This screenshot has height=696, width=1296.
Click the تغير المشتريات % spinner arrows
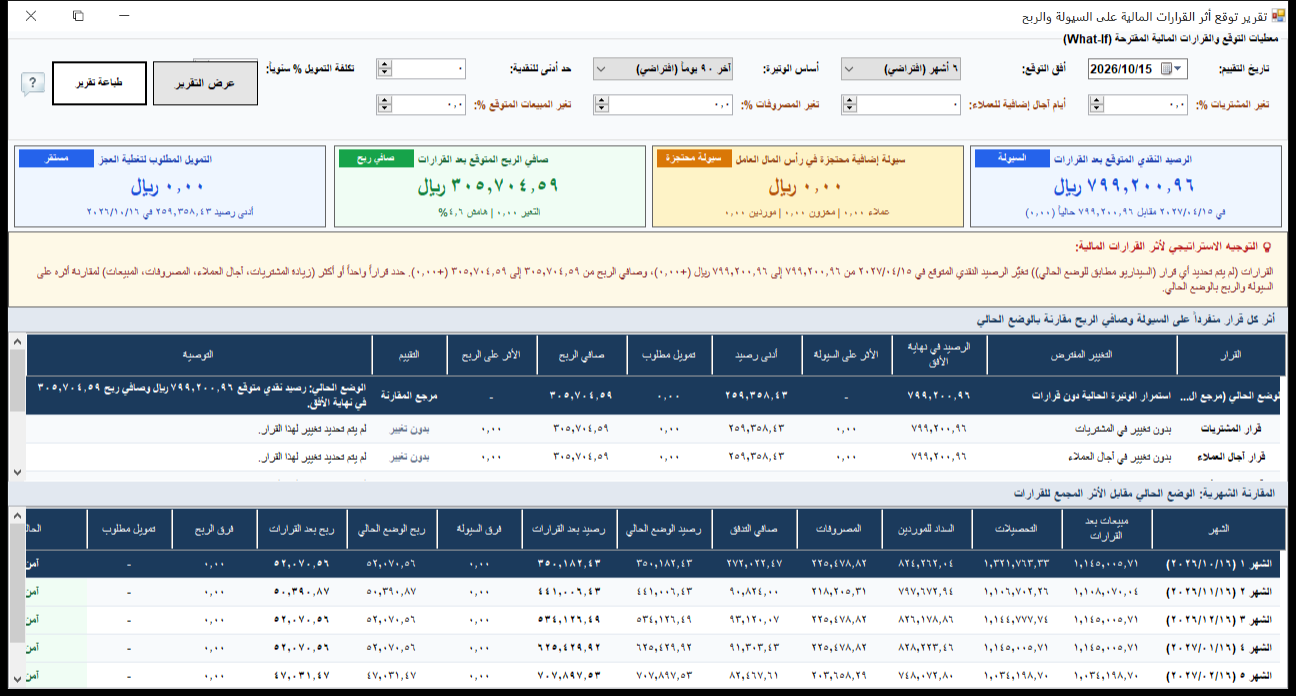[x=1096, y=104]
